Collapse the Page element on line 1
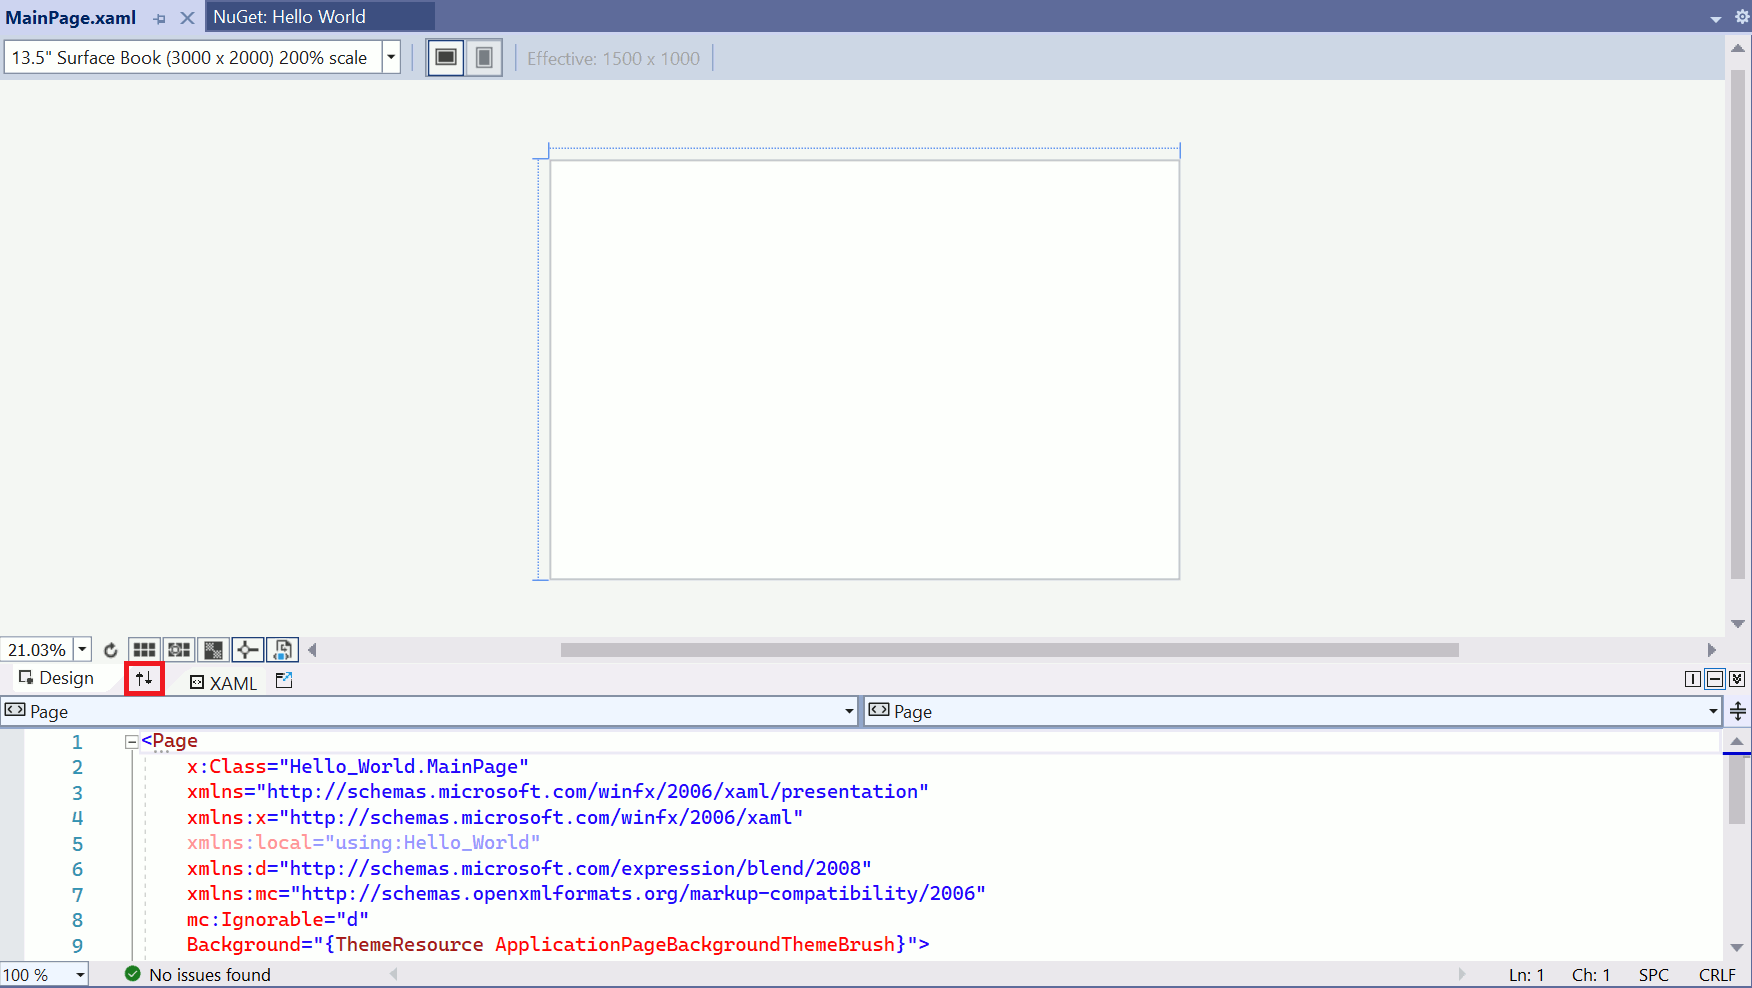Screen dimensions: 1752x988 pos(131,742)
